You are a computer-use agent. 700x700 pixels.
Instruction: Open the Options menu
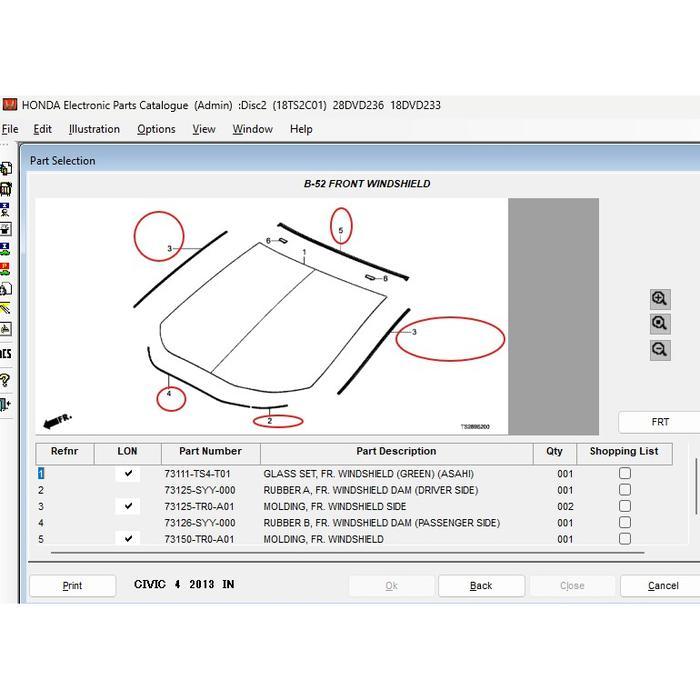[x=156, y=129]
